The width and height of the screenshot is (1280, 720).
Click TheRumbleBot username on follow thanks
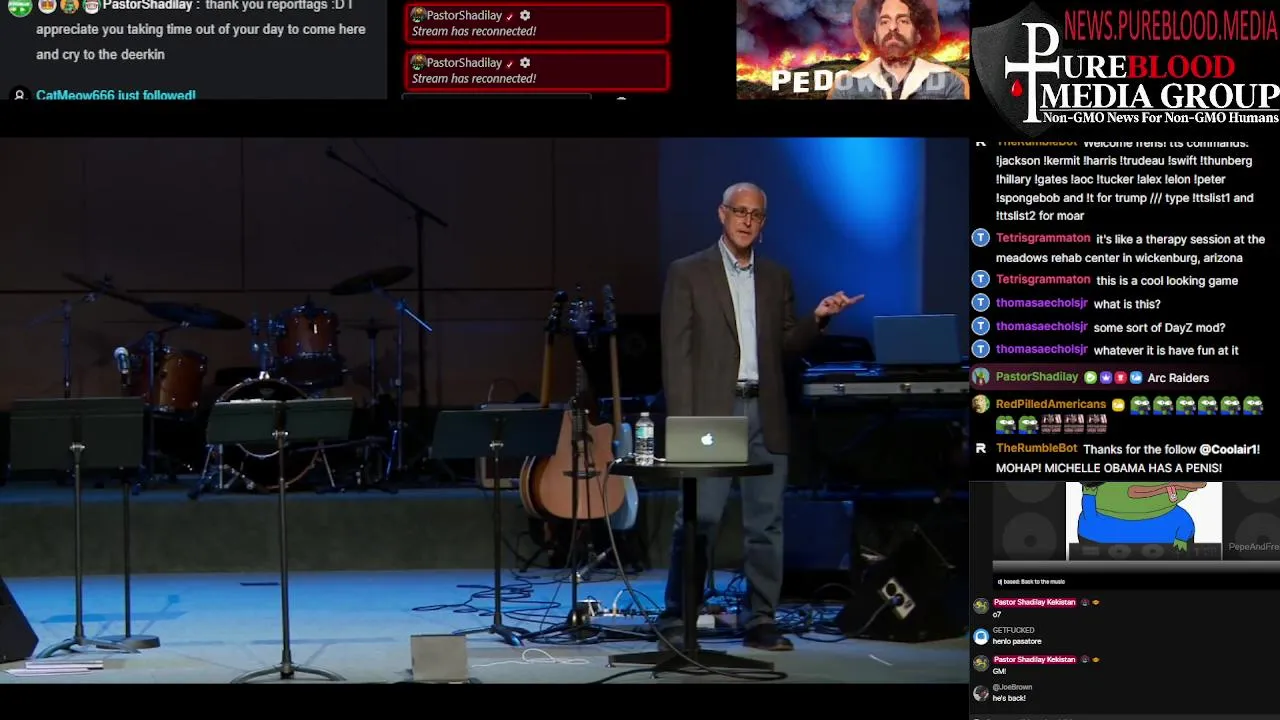tap(1036, 449)
